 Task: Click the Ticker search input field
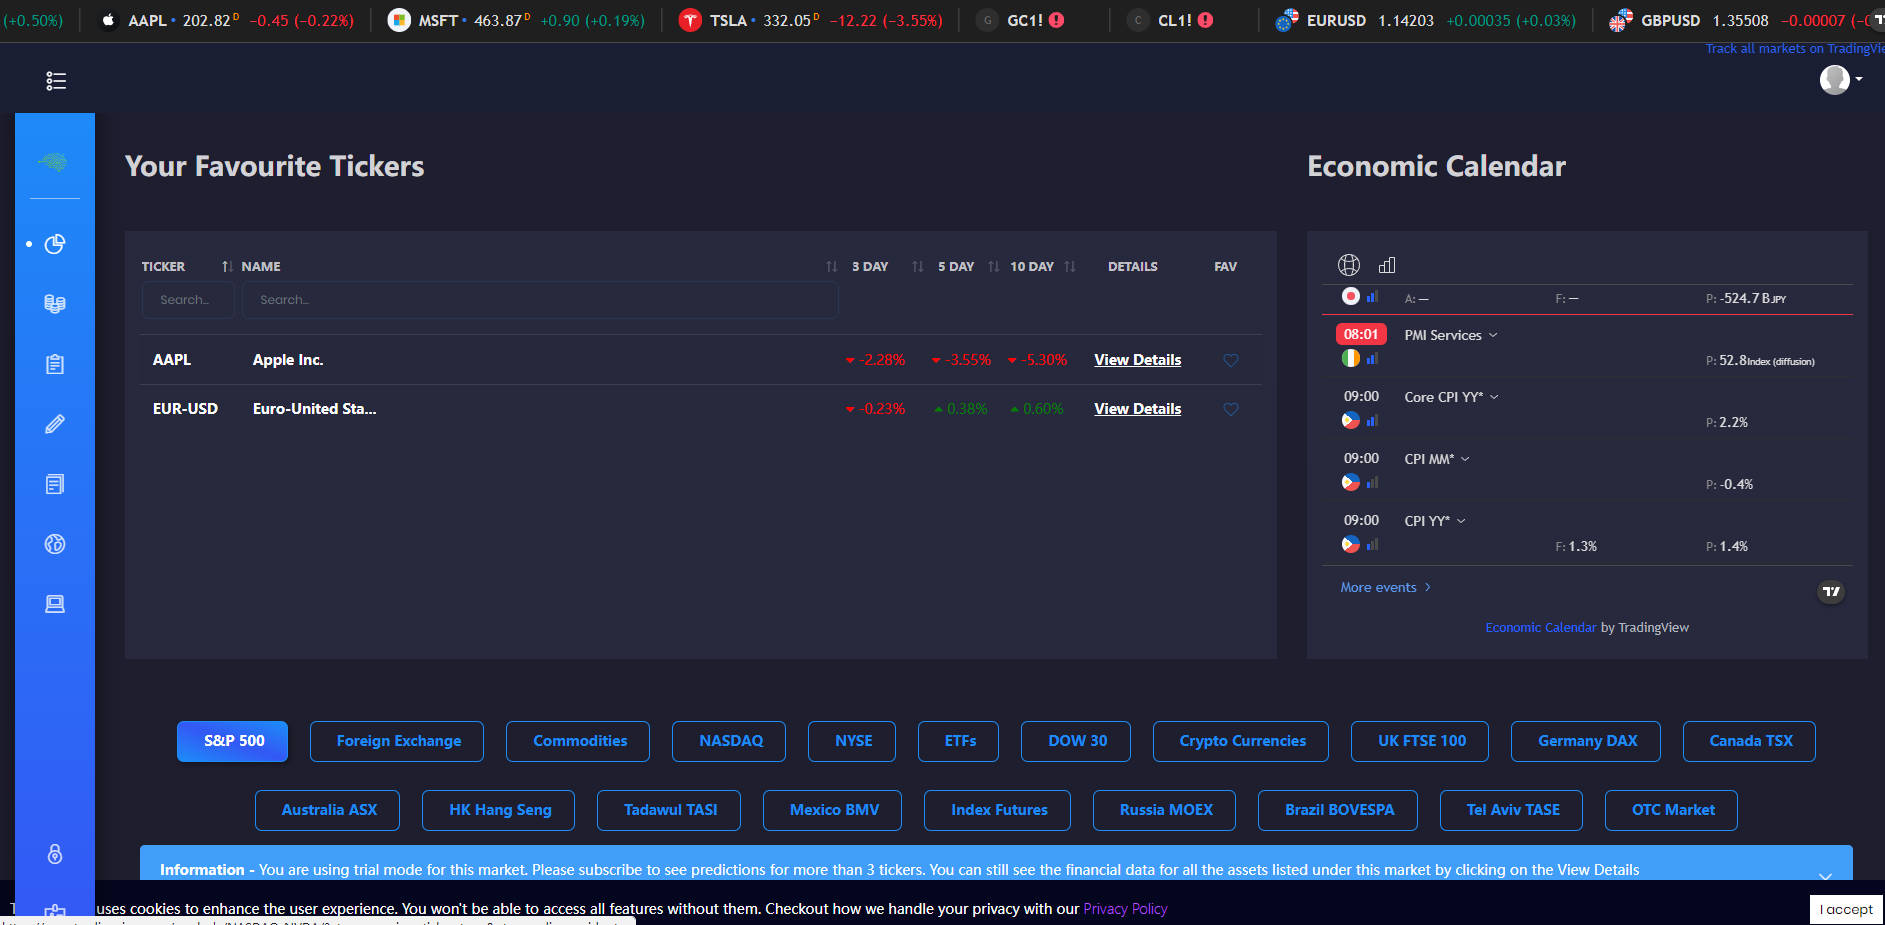pyautogui.click(x=188, y=300)
